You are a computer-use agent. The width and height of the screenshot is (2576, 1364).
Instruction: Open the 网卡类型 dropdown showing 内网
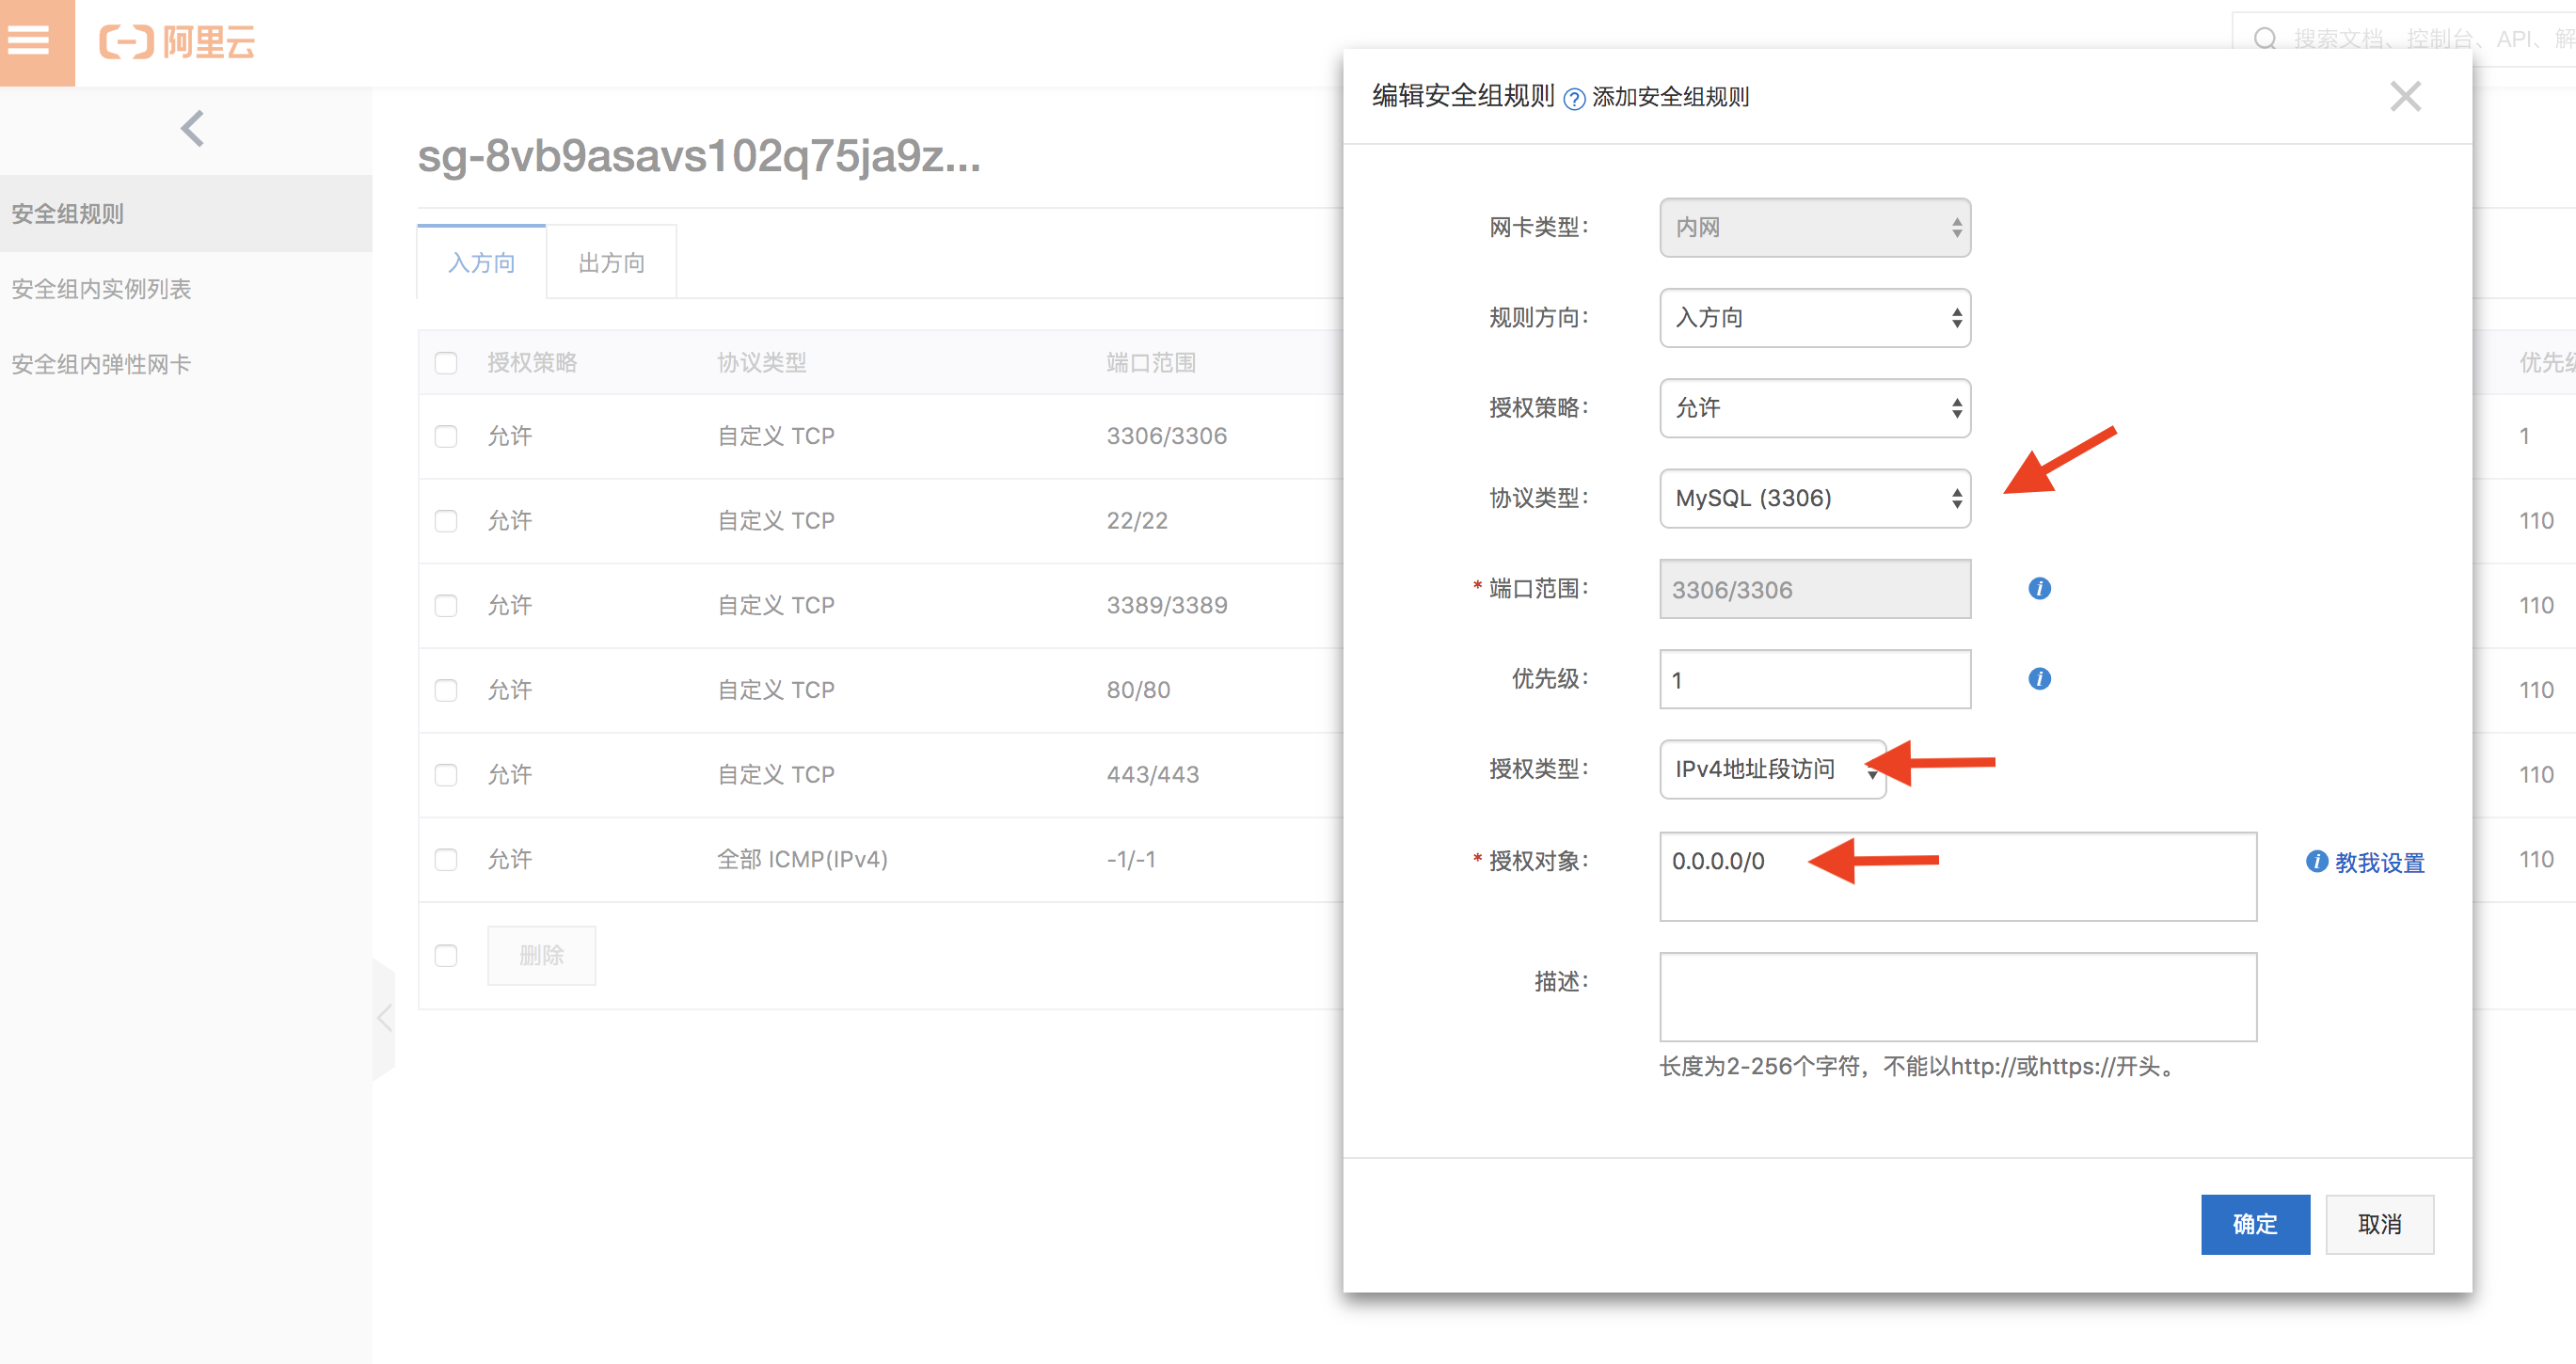pyautogui.click(x=1814, y=227)
